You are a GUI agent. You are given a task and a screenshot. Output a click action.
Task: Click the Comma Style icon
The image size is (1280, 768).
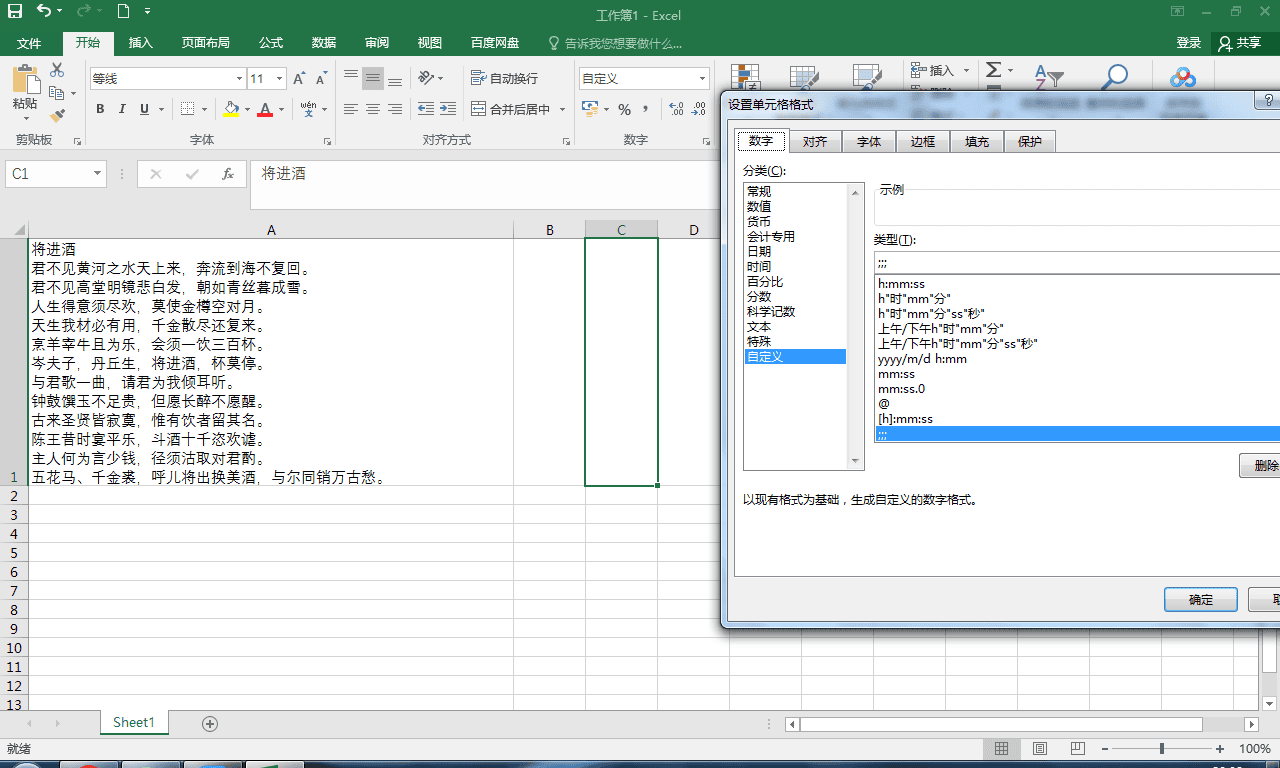coord(645,109)
